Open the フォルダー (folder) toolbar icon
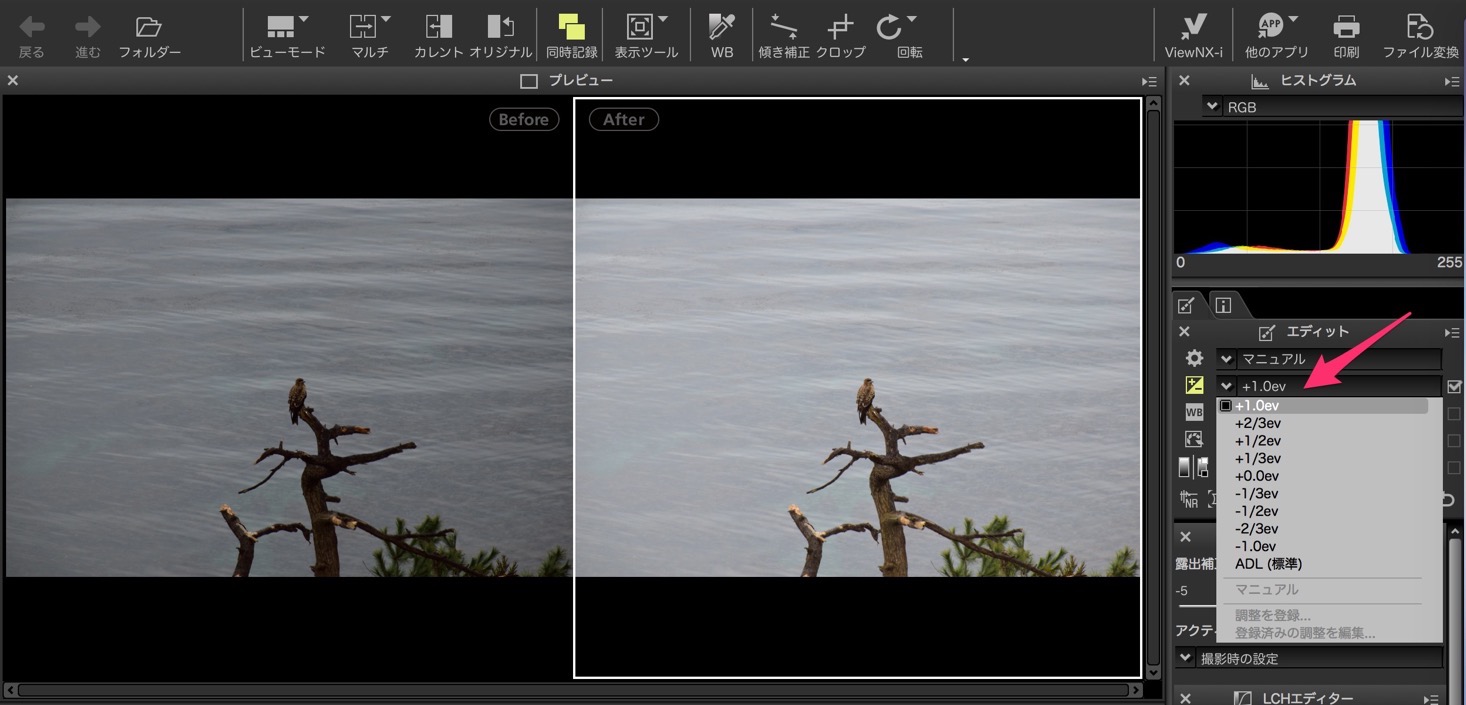The height and width of the screenshot is (705, 1466). pos(148,35)
